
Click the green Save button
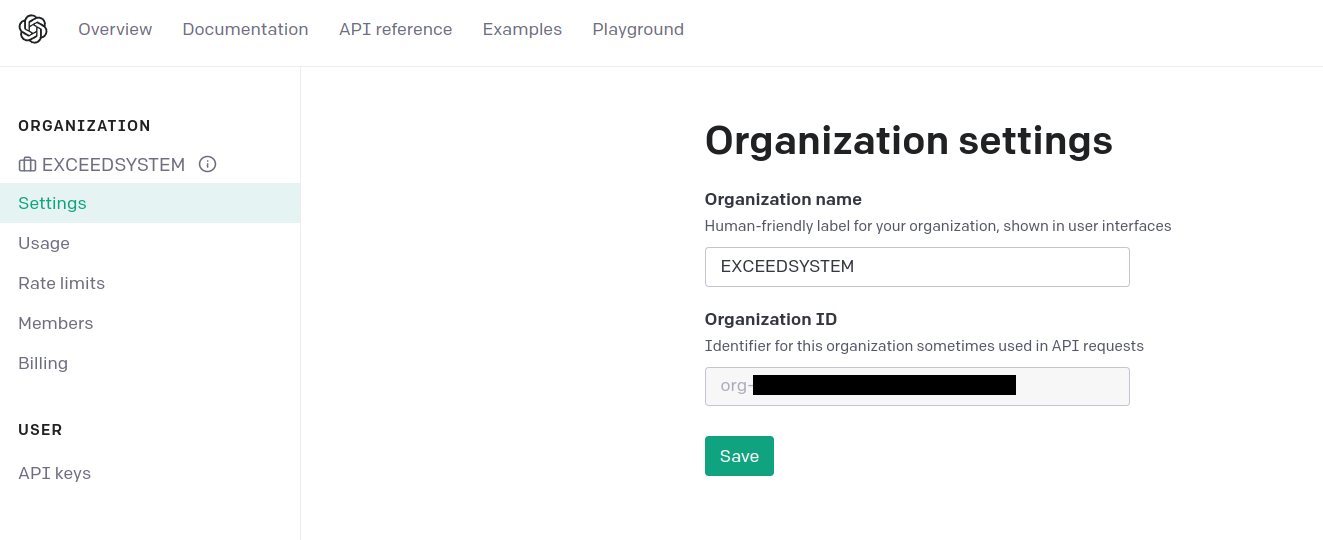tap(739, 456)
